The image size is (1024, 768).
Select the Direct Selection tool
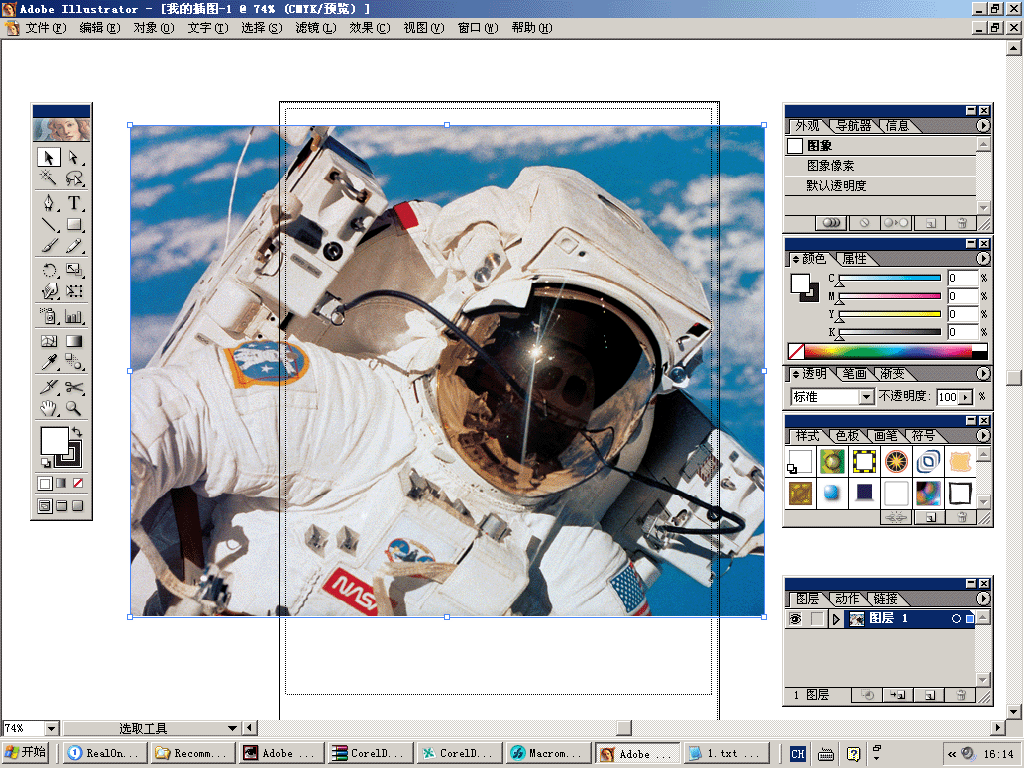(74, 157)
